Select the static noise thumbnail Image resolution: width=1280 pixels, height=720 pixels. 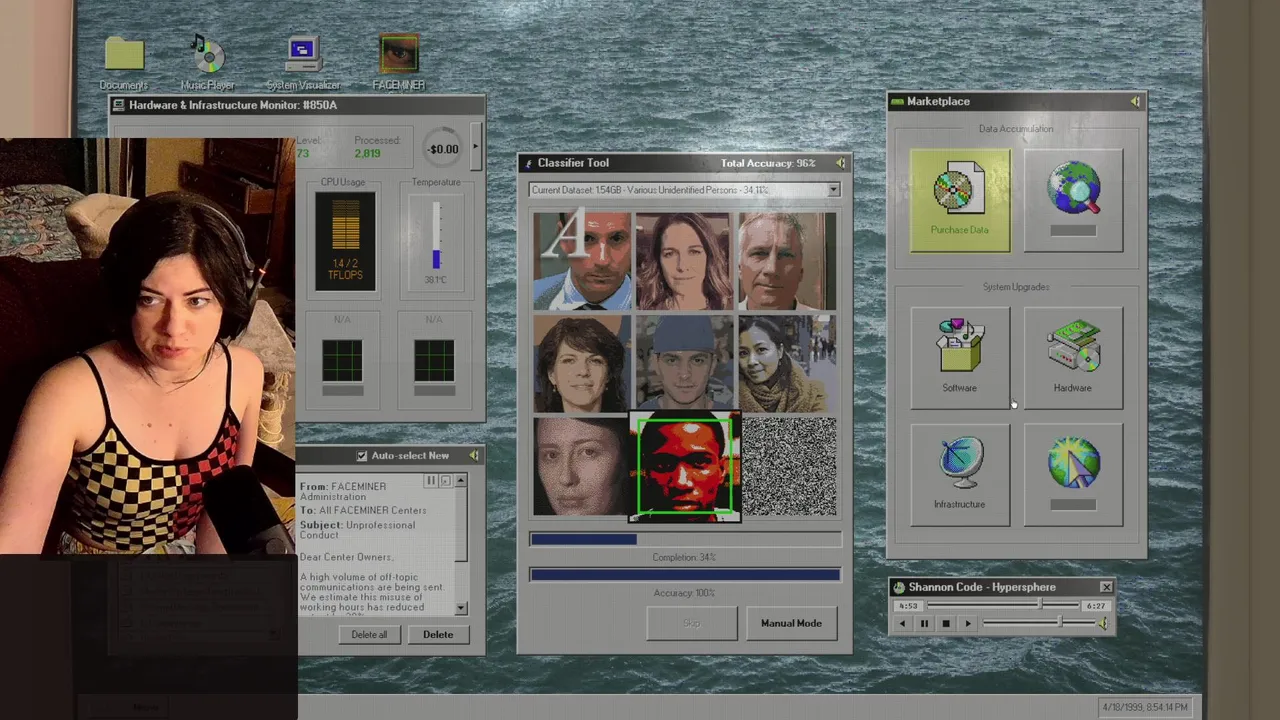coord(789,467)
